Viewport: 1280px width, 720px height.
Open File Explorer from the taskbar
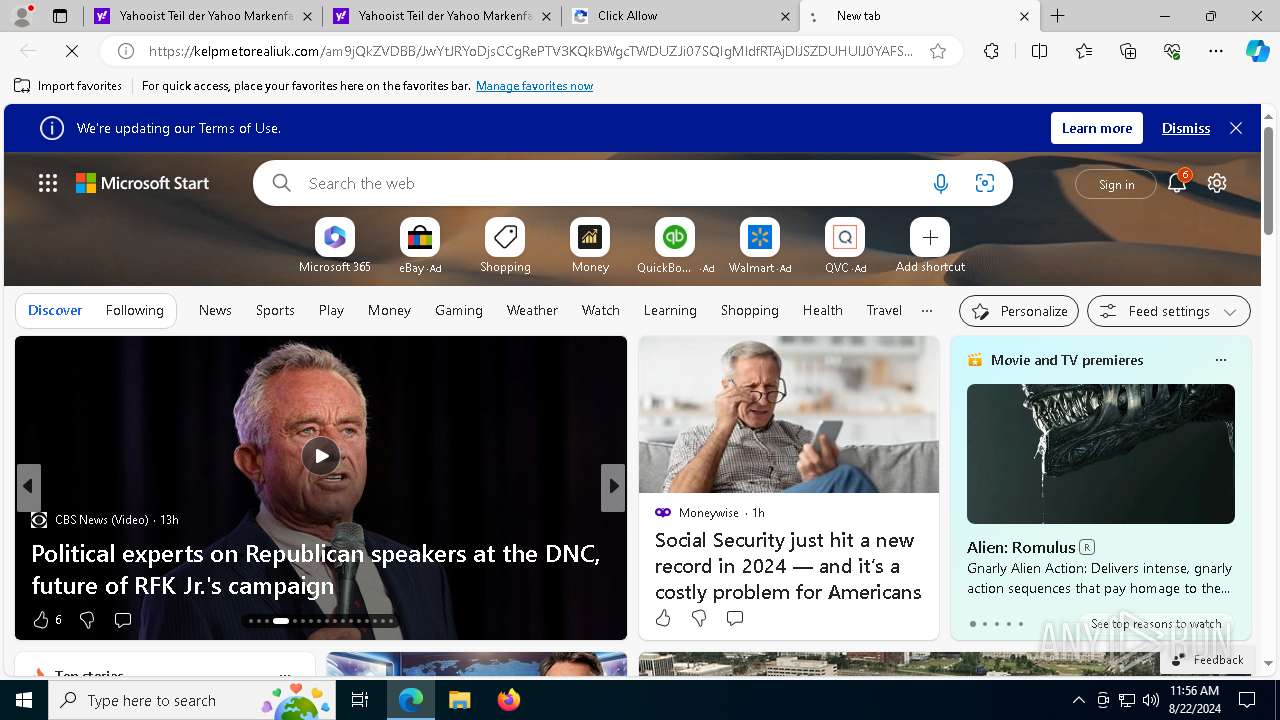pos(459,700)
